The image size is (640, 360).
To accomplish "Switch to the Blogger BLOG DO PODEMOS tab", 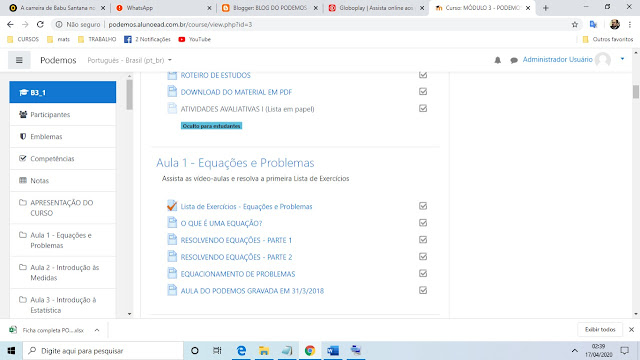I will click(270, 8).
